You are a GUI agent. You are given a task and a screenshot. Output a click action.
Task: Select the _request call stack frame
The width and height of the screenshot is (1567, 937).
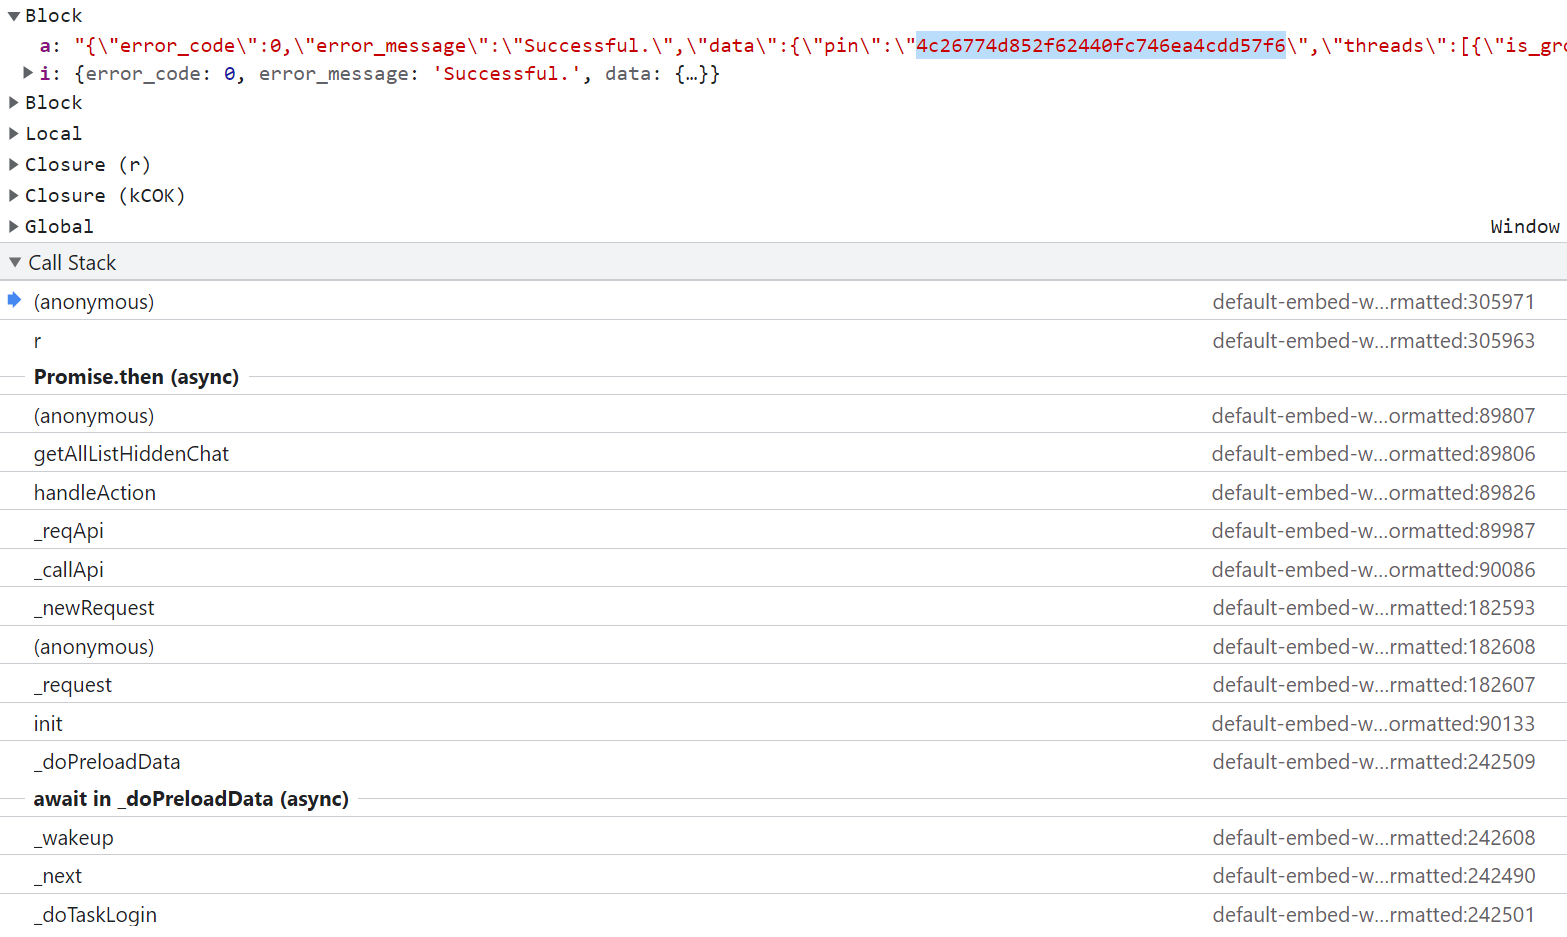pos(73,685)
